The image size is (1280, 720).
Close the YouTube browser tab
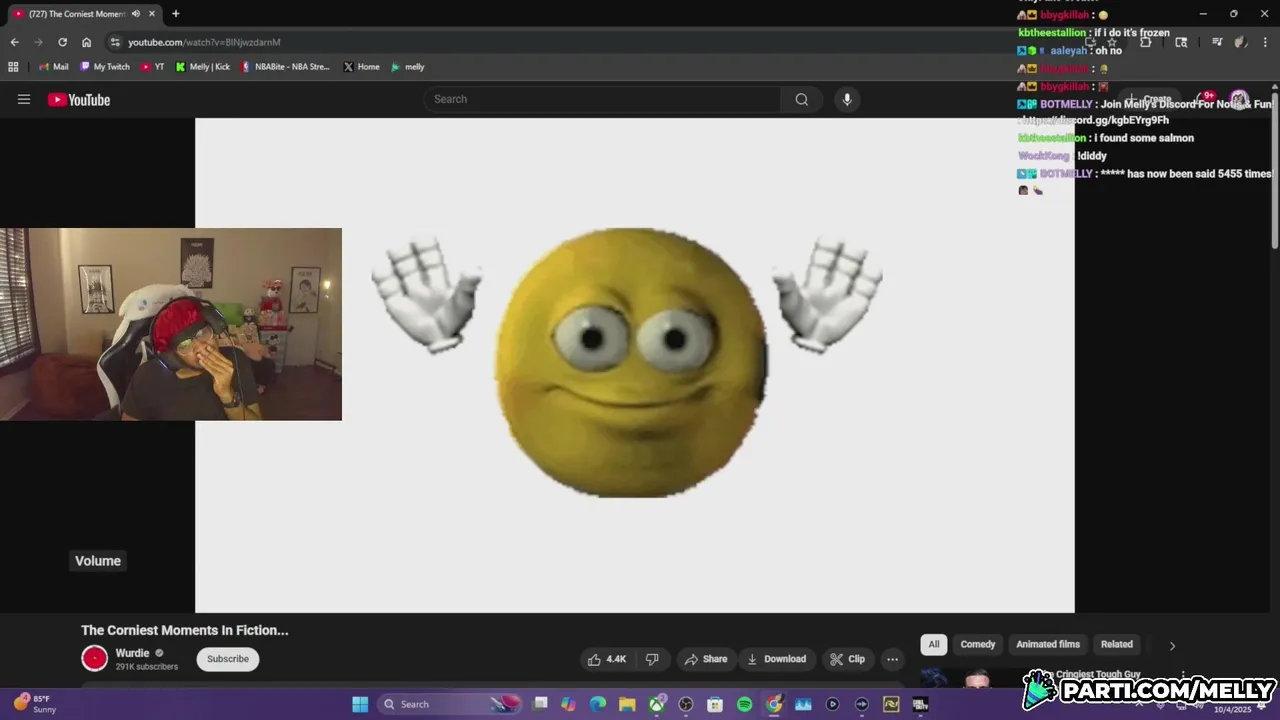(x=153, y=14)
